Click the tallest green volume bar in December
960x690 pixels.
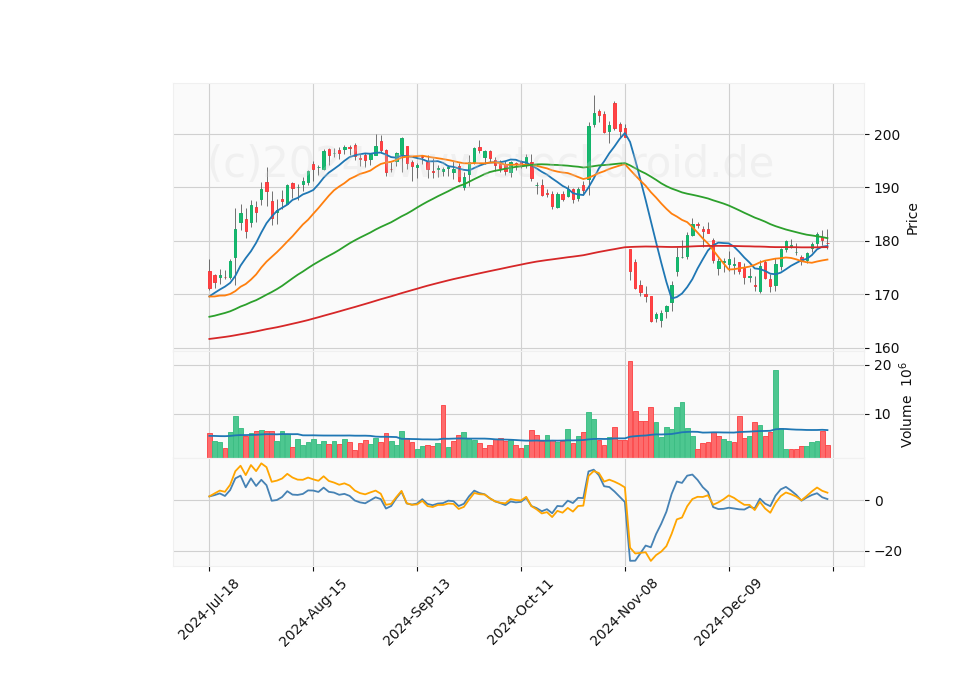coord(776,414)
